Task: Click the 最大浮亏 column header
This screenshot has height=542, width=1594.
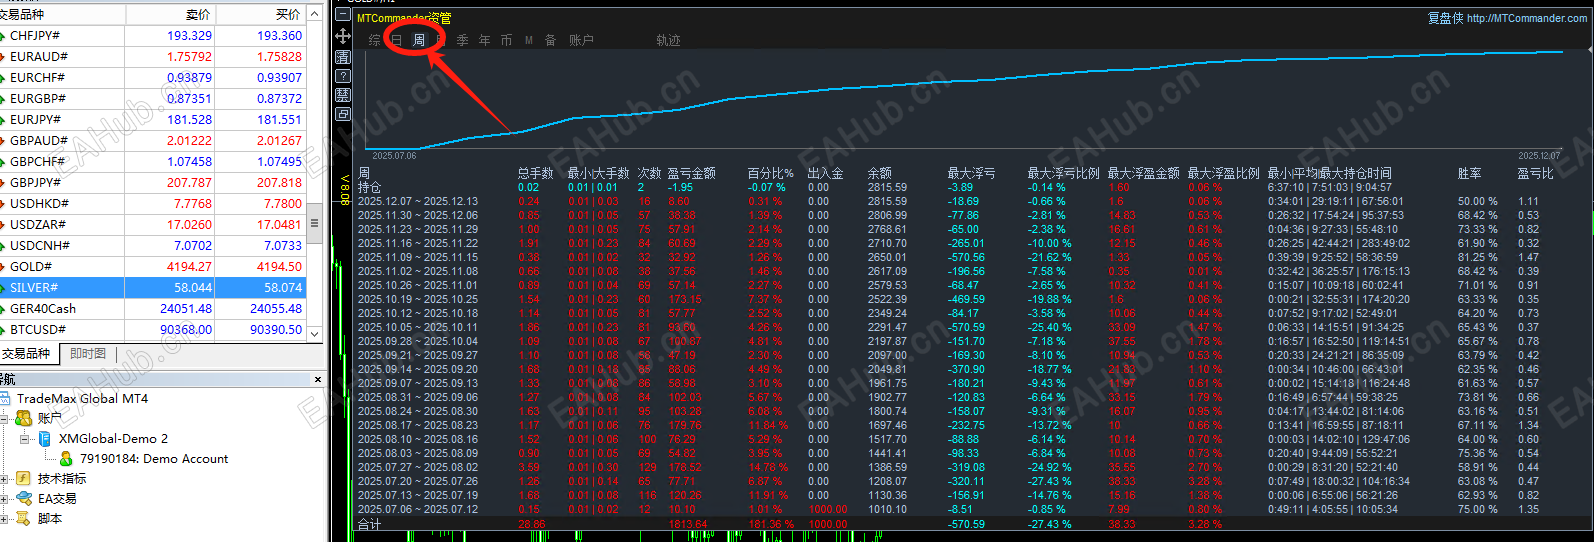Action: 971,173
